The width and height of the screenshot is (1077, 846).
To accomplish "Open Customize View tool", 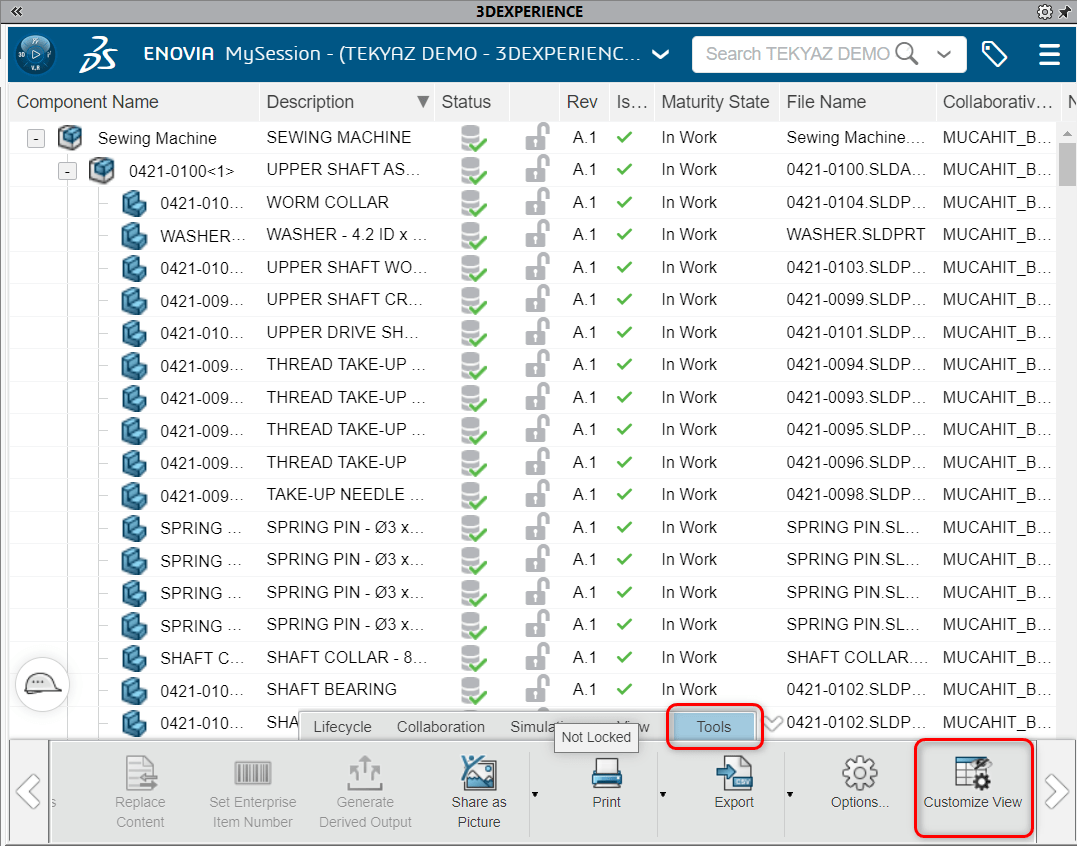I will [x=973, y=783].
